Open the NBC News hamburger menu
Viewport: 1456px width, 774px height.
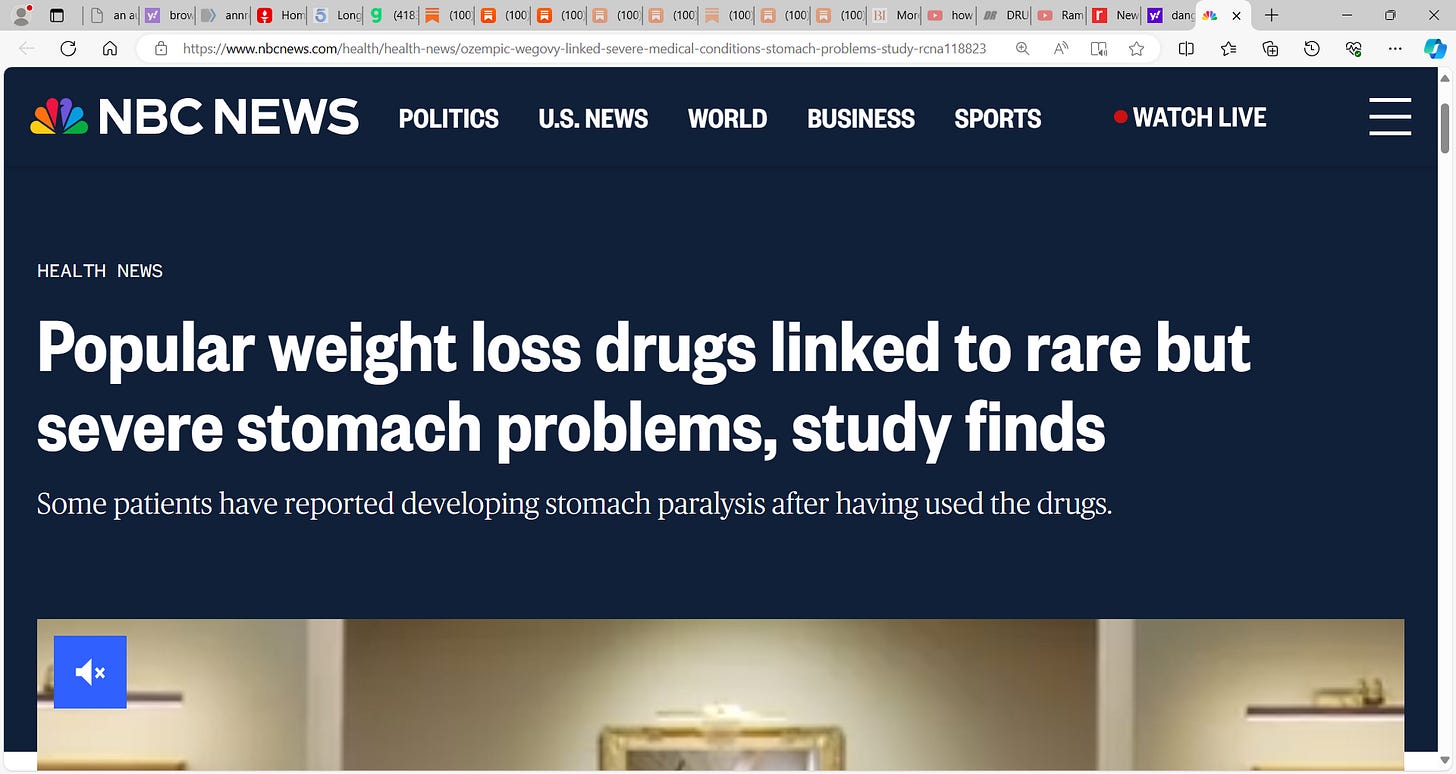(x=1390, y=117)
